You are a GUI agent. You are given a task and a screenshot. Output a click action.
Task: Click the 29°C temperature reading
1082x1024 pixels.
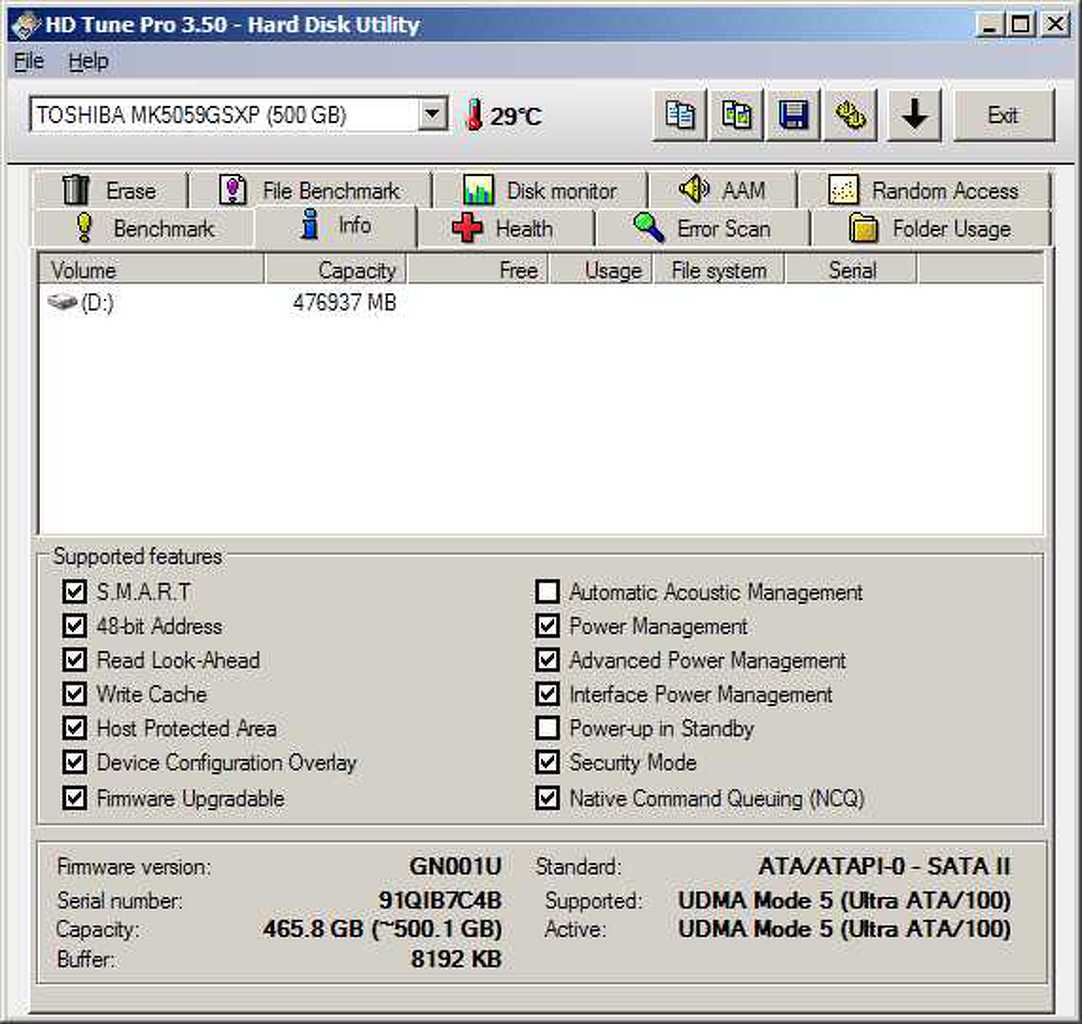click(x=515, y=116)
